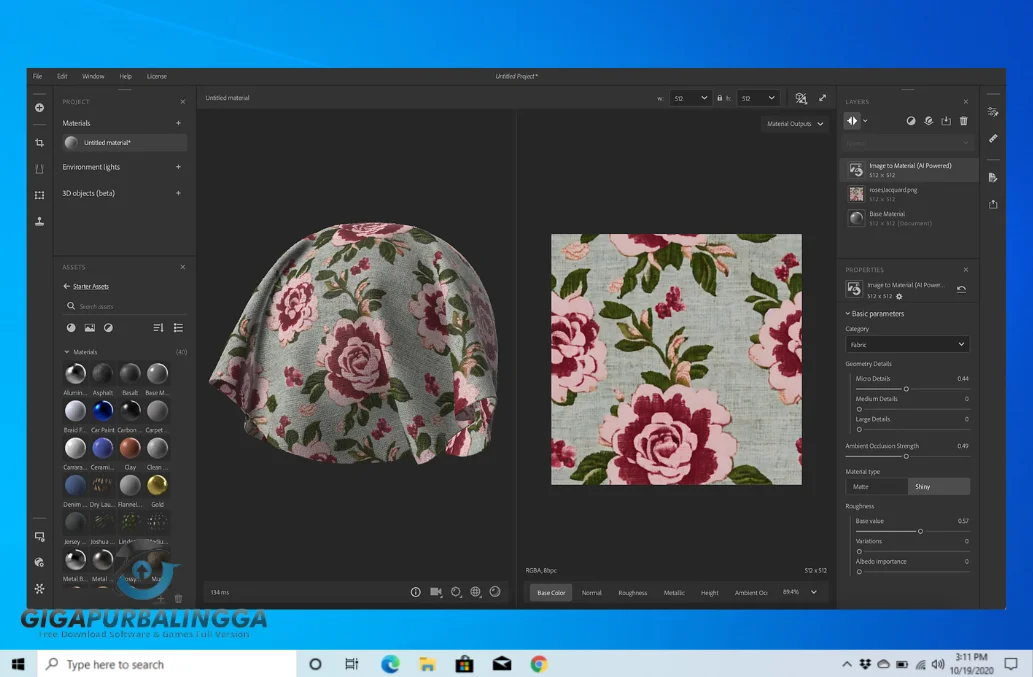Open the Window menu
The width and height of the screenshot is (1033, 677).
(x=91, y=75)
